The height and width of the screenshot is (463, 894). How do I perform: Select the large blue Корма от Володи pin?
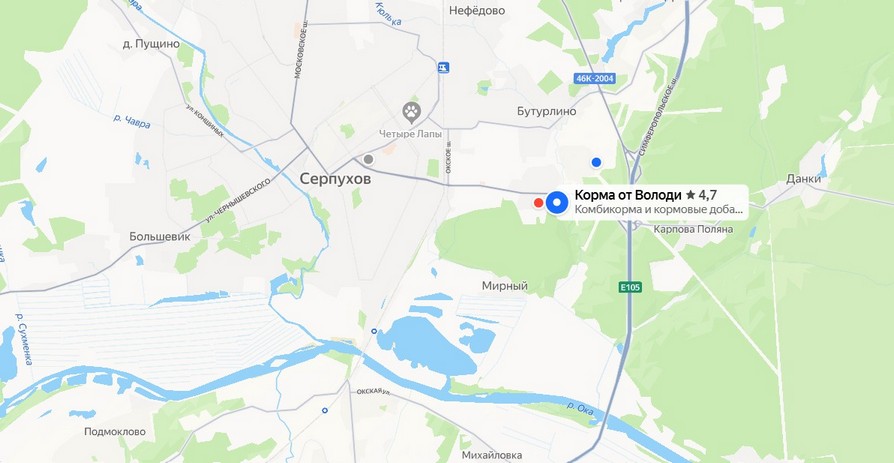coord(557,202)
